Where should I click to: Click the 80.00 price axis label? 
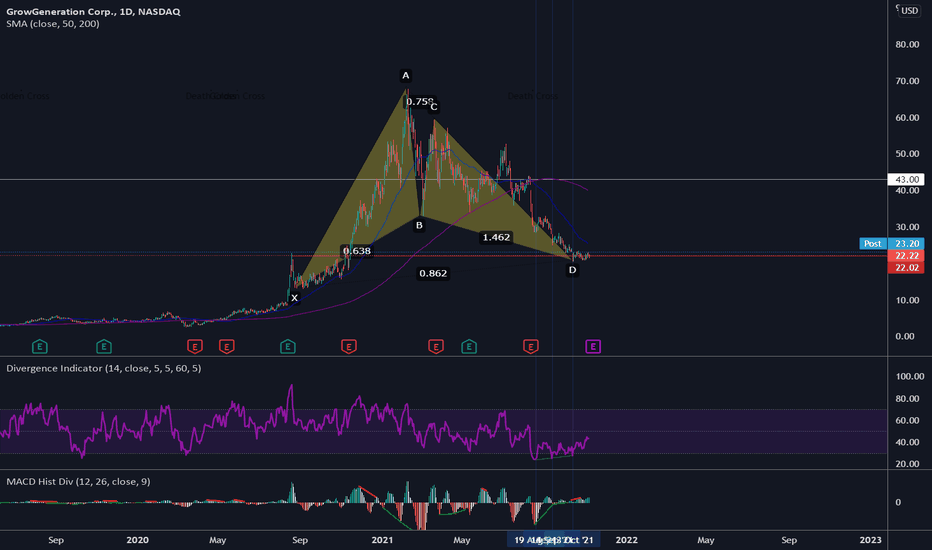pyautogui.click(x=907, y=45)
